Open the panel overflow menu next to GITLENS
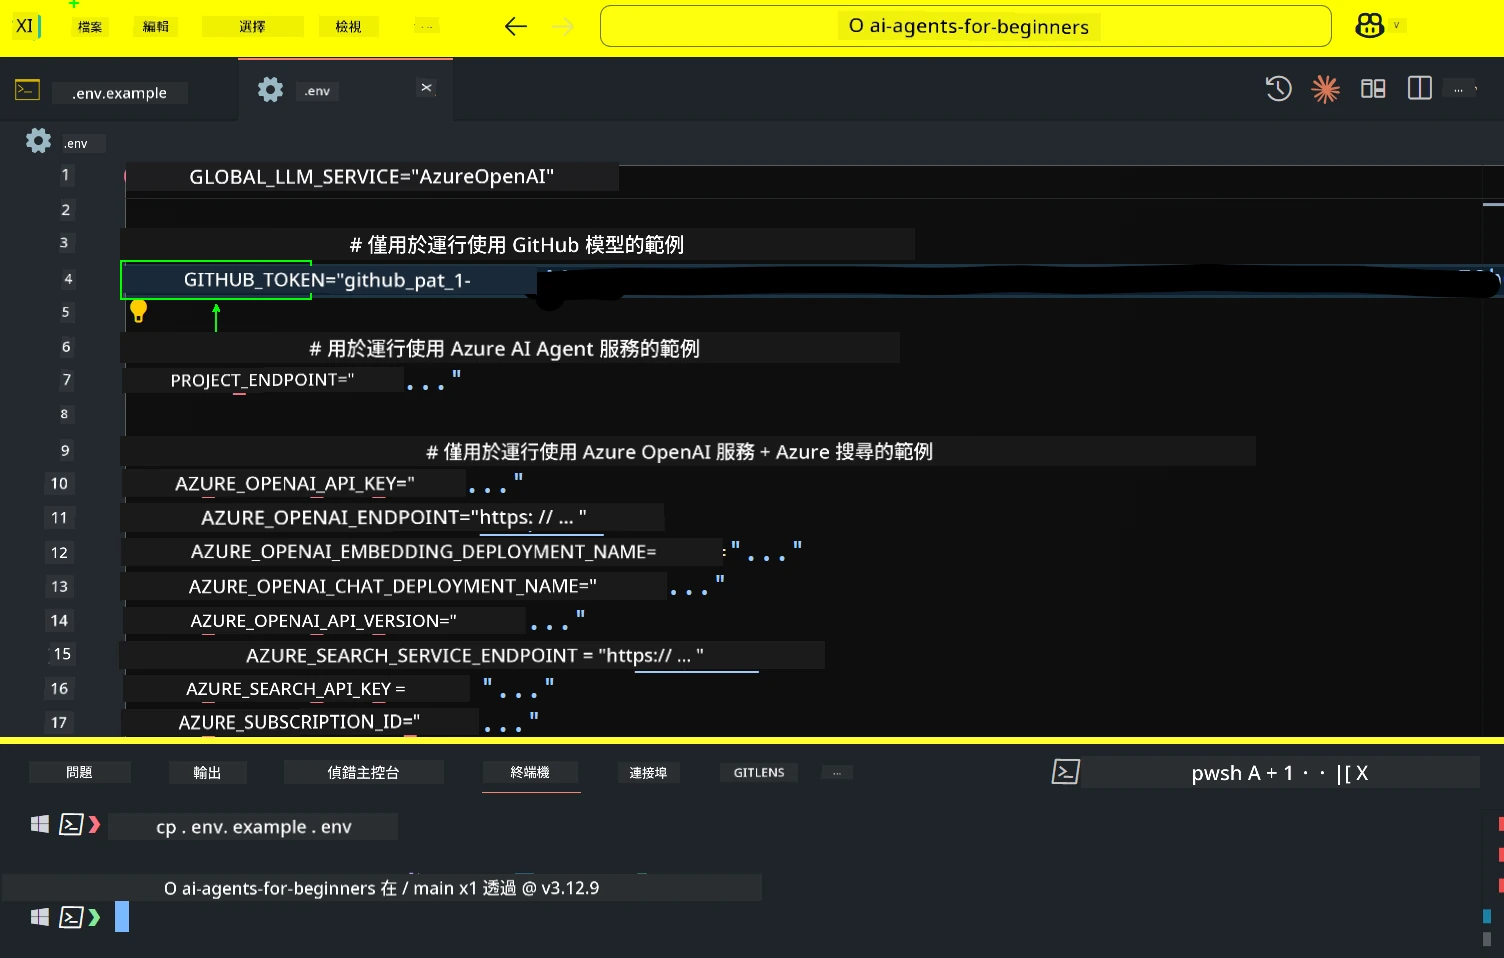This screenshot has width=1504, height=958. [836, 772]
